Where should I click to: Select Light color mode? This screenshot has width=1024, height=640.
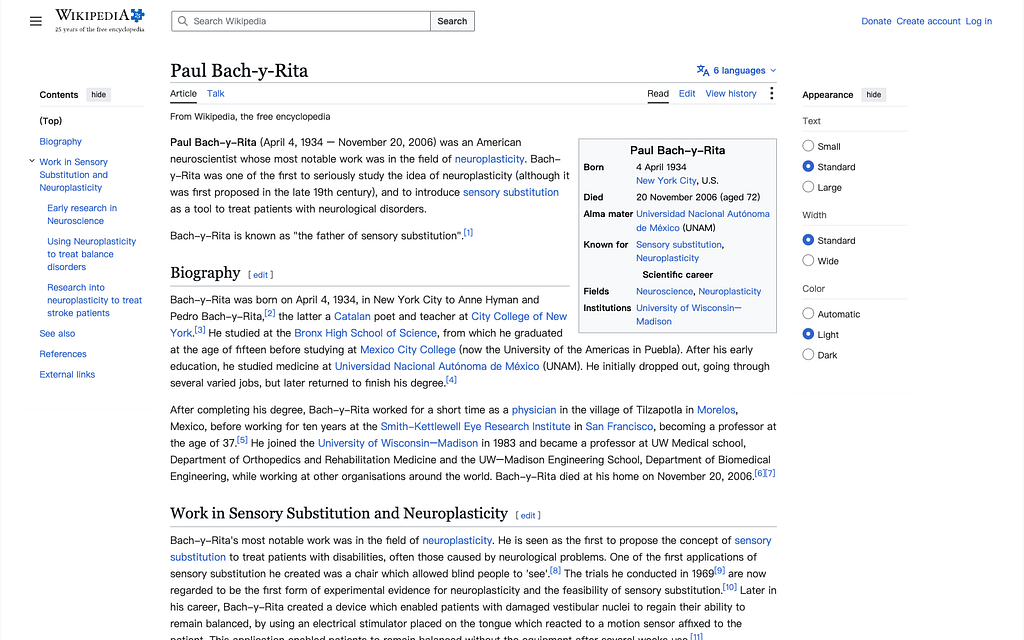coord(808,334)
